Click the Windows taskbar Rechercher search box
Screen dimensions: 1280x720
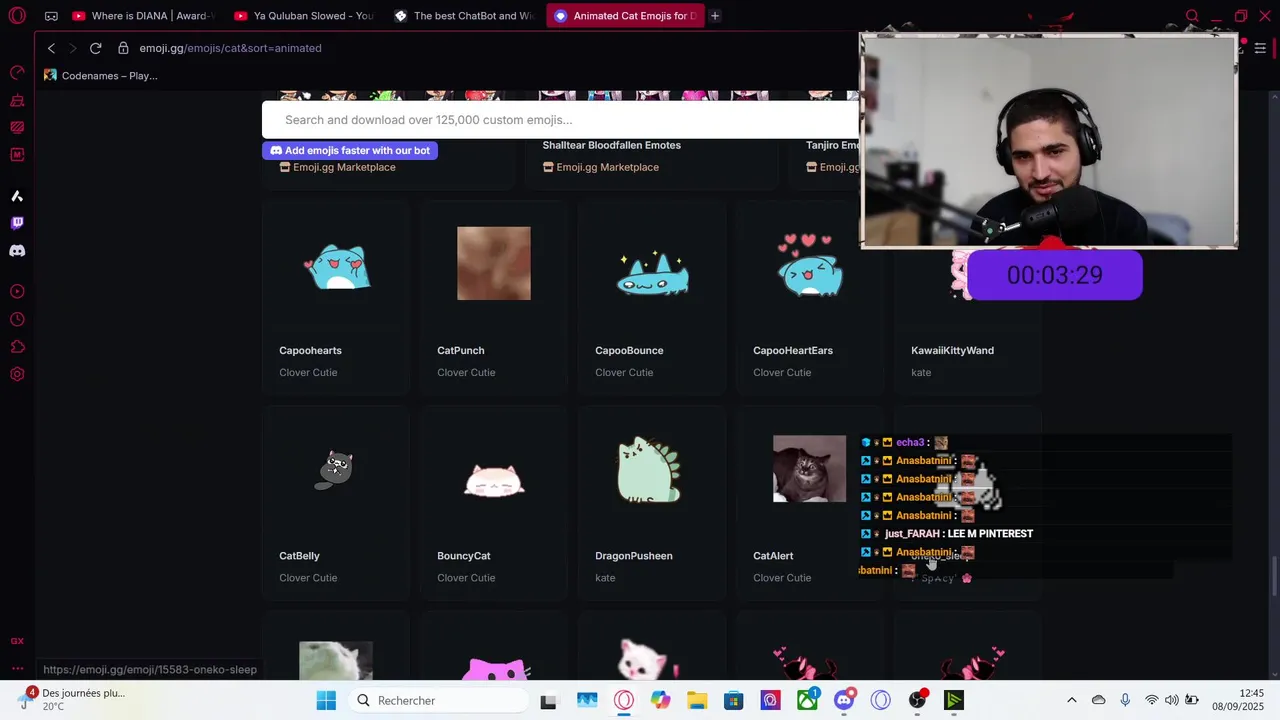[437, 700]
